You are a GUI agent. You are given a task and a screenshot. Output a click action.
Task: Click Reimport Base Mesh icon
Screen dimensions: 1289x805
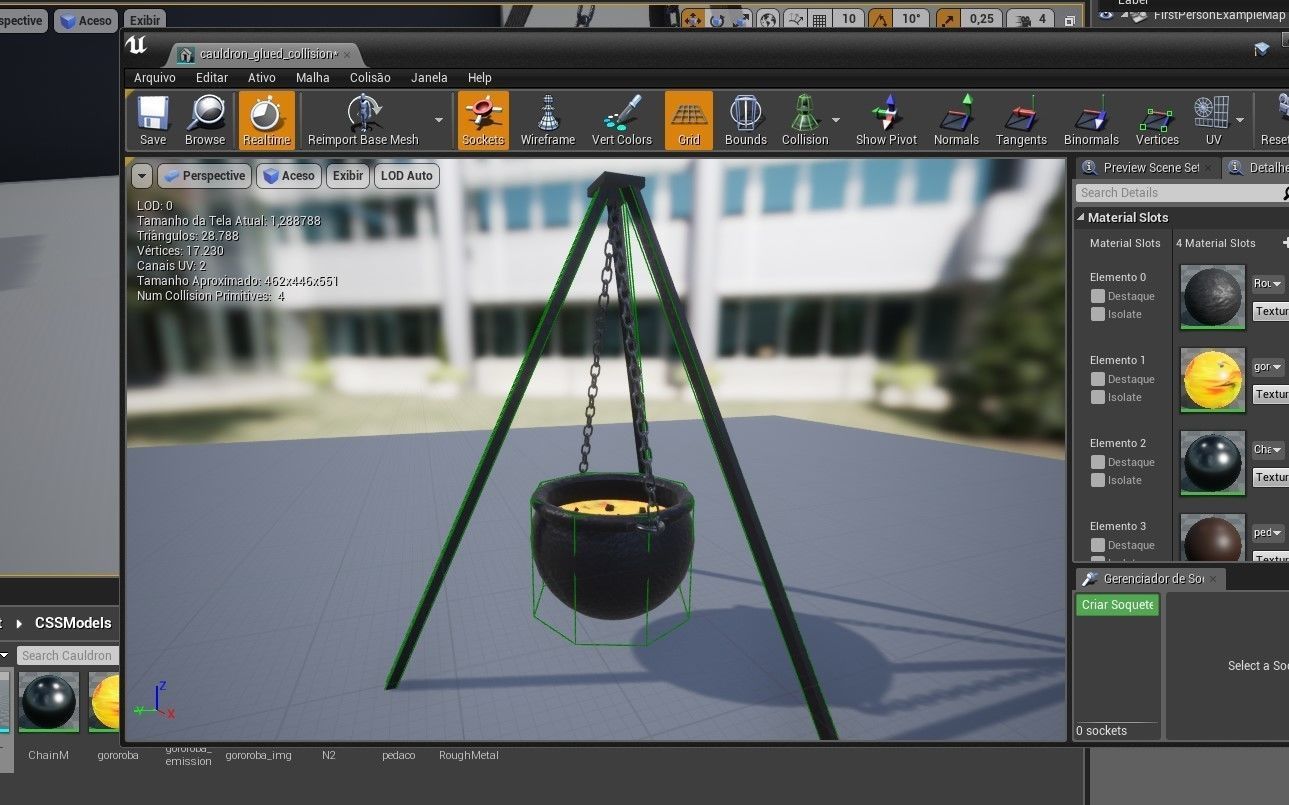[363, 121]
